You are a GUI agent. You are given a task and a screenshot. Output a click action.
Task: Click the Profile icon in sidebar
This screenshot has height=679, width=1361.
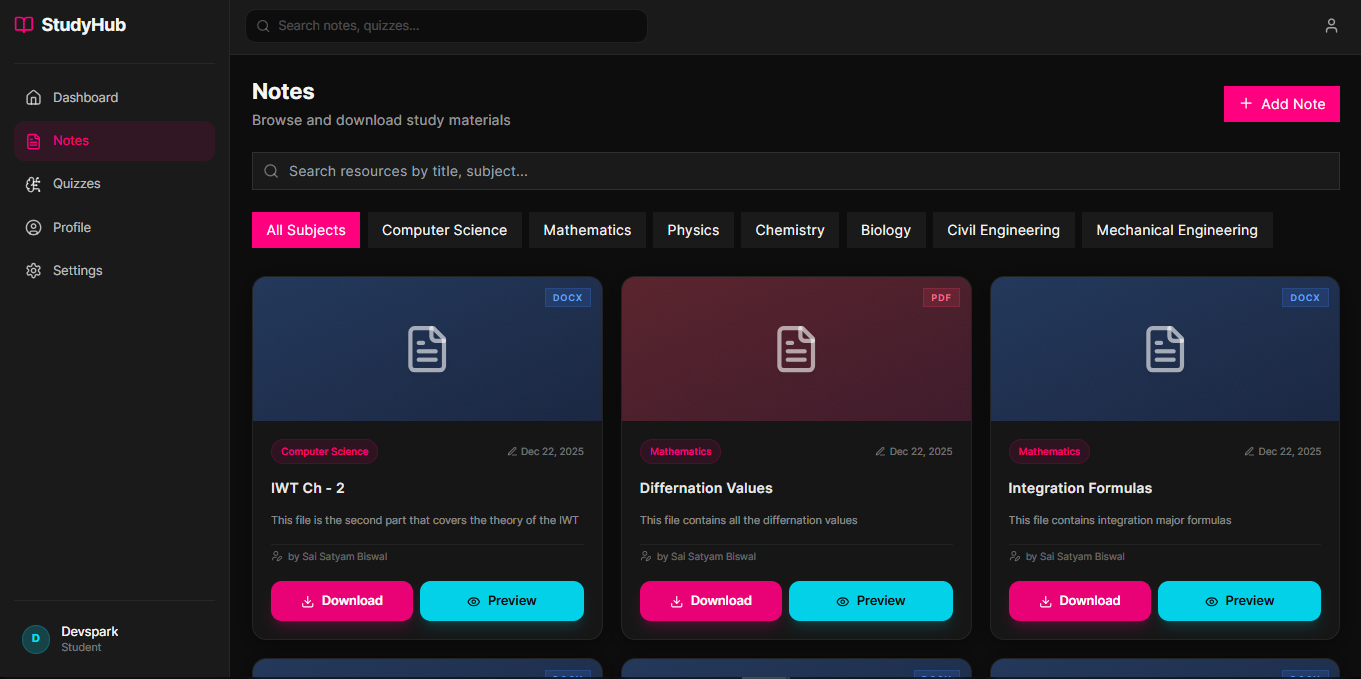(34, 228)
